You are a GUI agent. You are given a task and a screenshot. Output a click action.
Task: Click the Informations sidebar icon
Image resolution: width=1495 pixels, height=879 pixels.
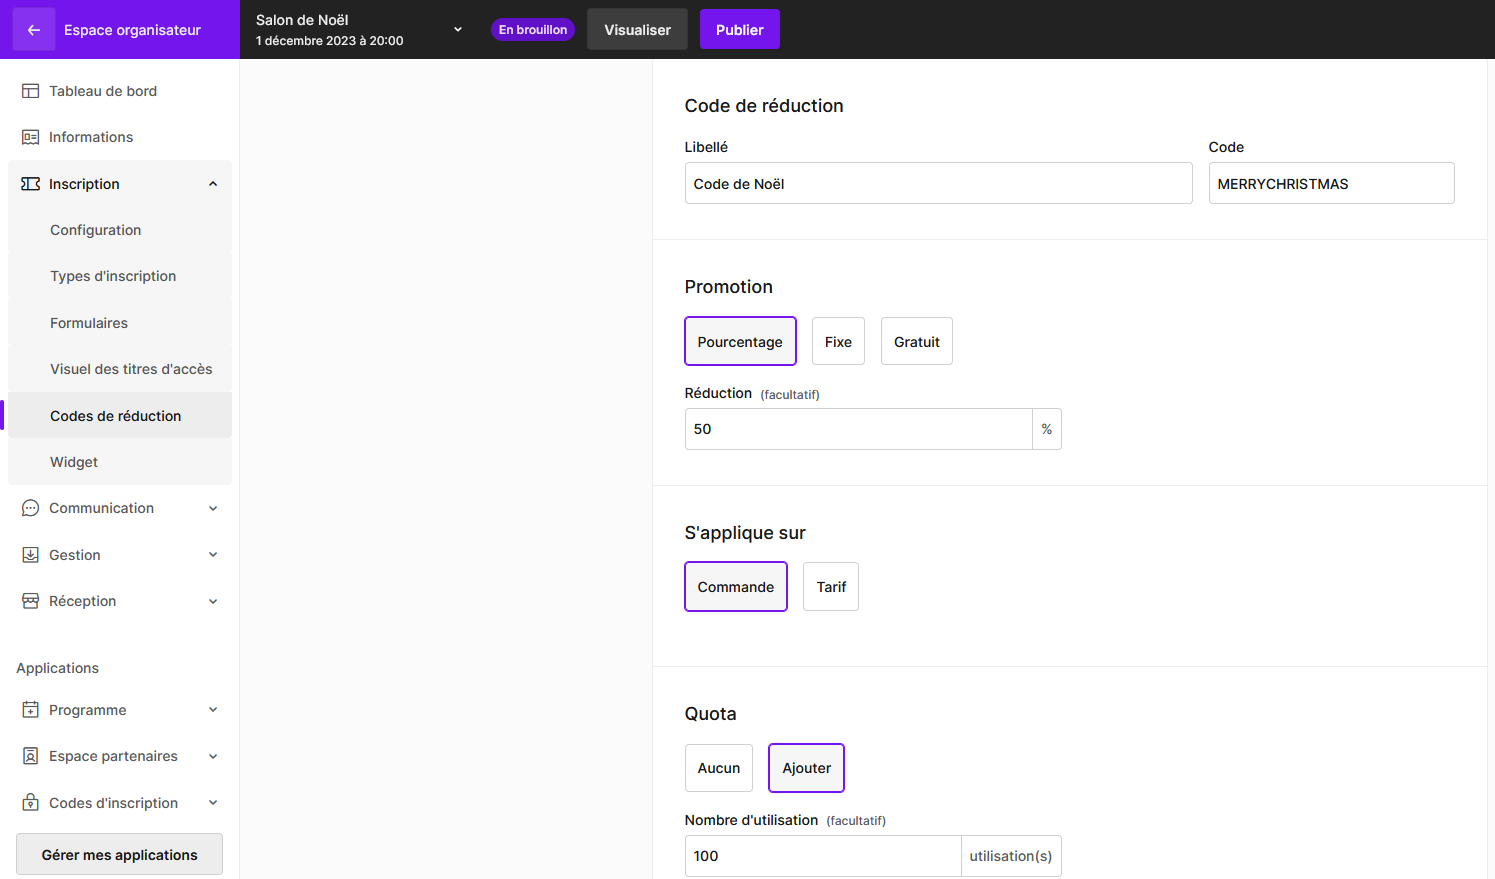point(31,137)
